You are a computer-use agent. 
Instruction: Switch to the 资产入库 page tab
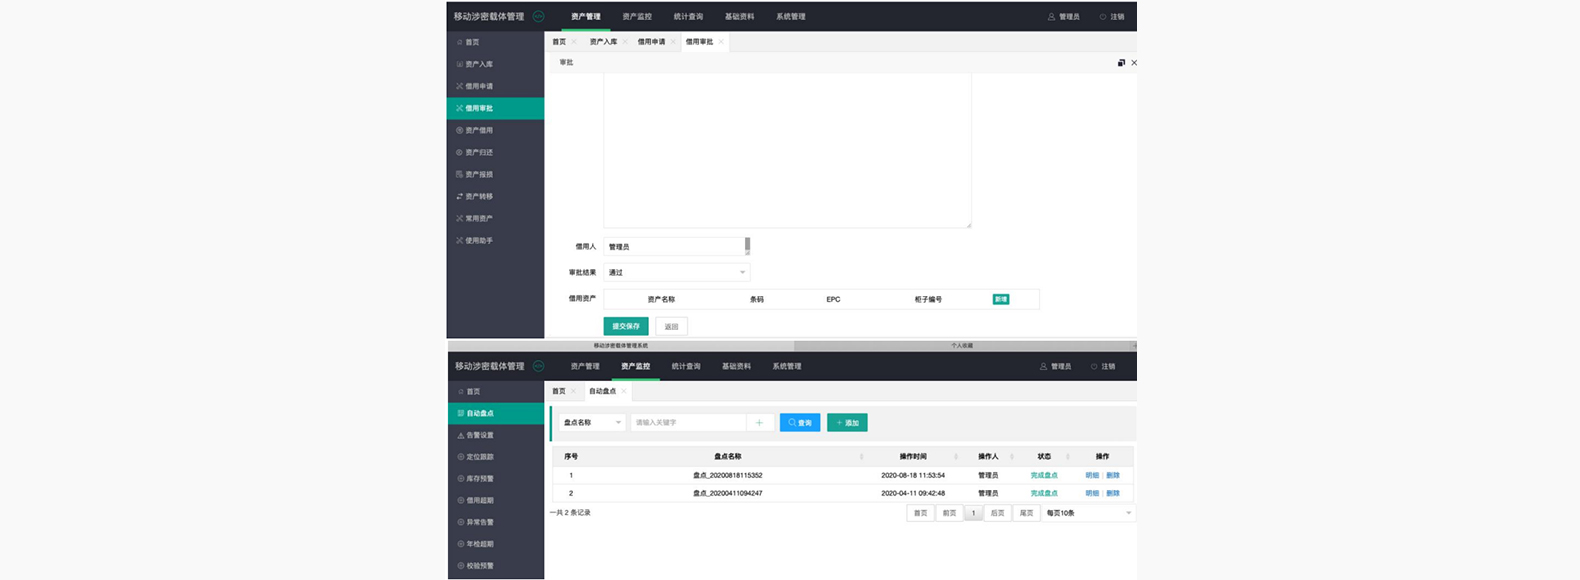[x=603, y=42]
